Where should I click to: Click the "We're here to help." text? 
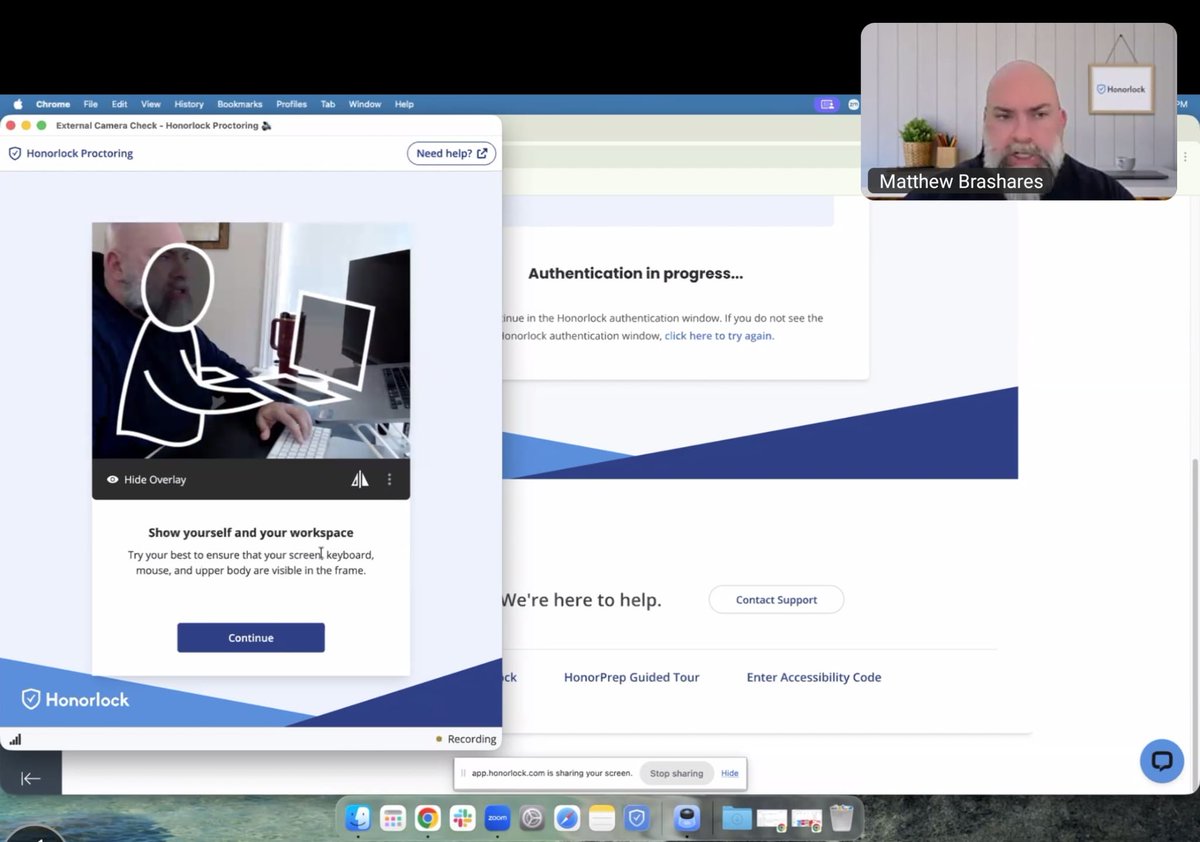(581, 600)
